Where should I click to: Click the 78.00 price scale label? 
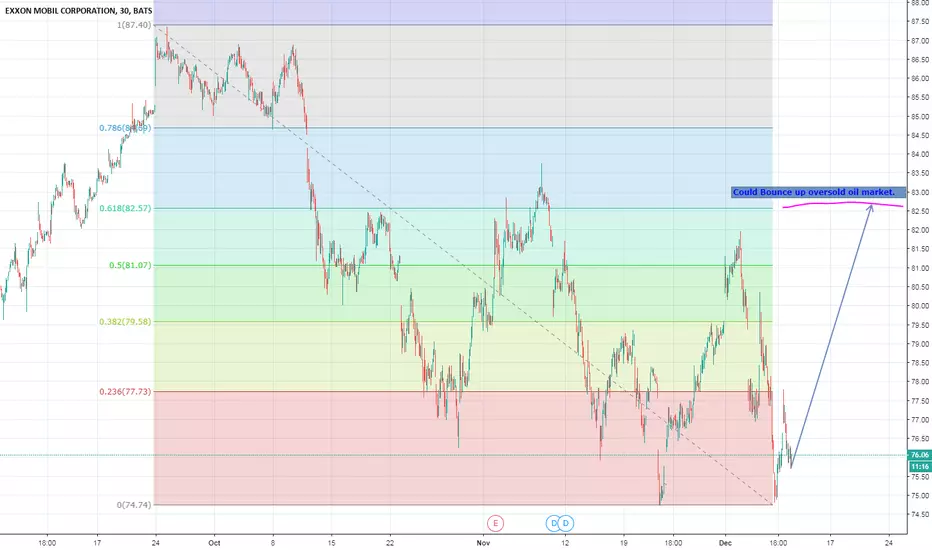[920, 382]
